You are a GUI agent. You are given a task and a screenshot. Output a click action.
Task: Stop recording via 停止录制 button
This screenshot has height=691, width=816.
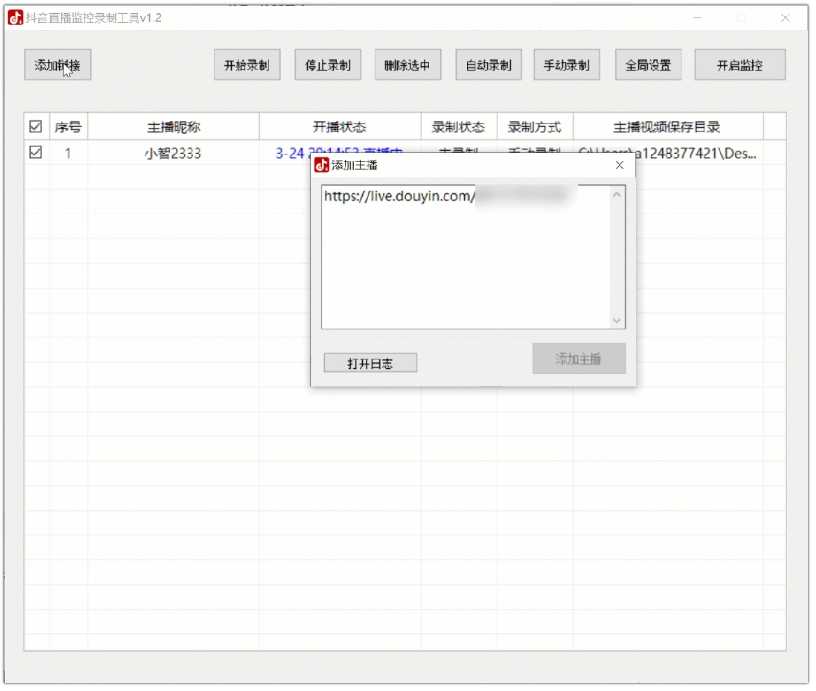[328, 65]
